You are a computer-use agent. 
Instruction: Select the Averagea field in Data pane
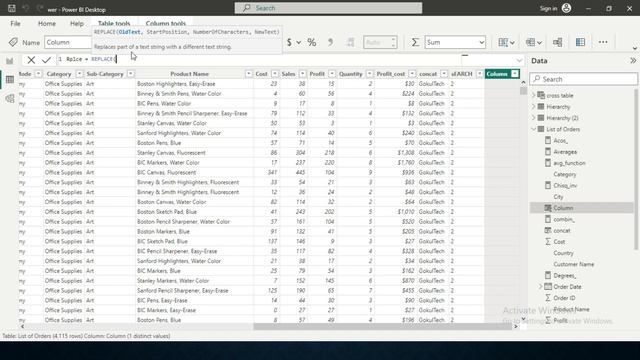click(x=565, y=152)
